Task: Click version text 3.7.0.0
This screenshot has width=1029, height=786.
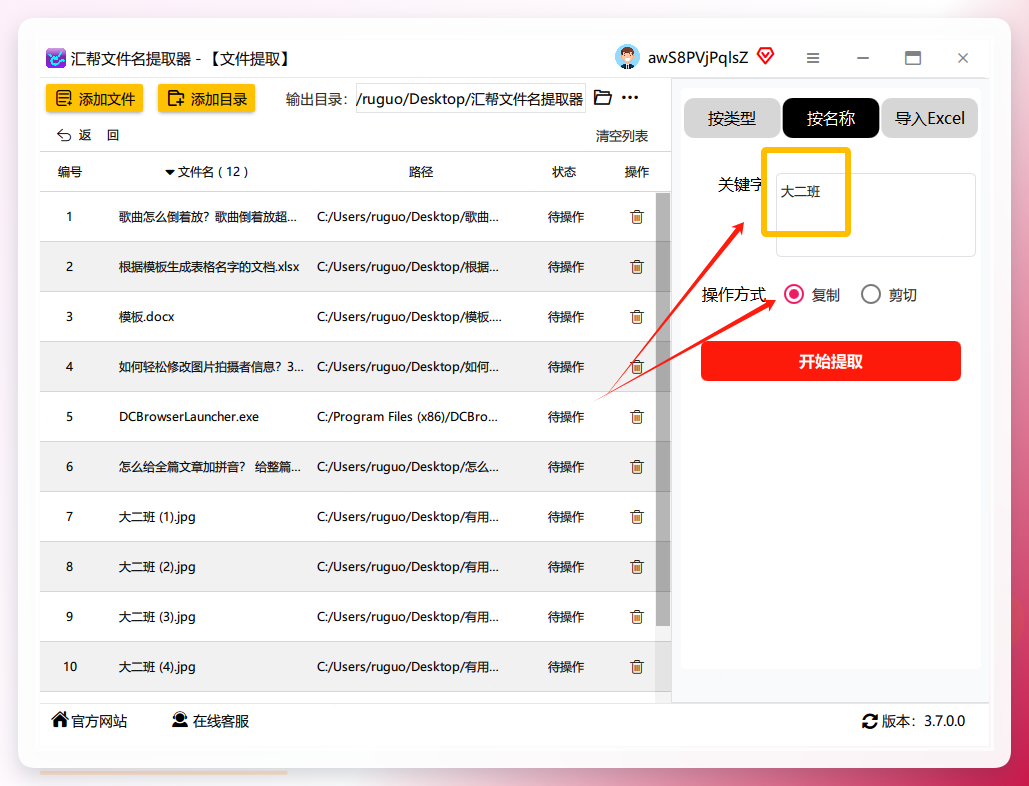Action: point(944,721)
